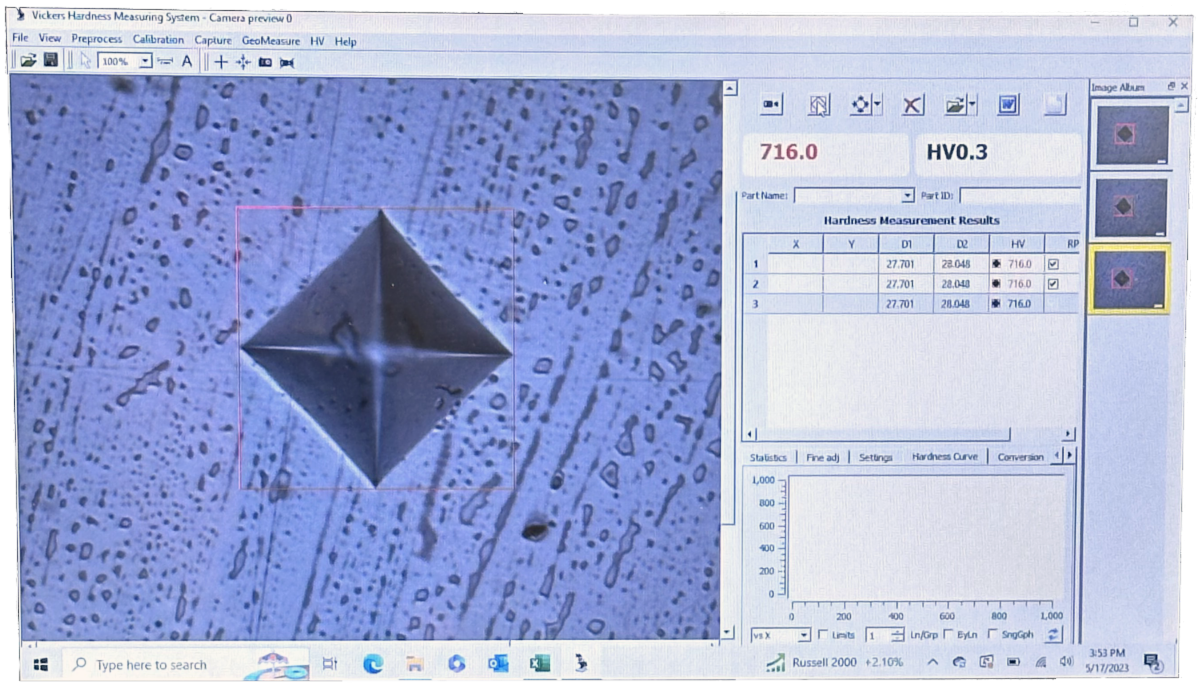The image size is (1200, 683).
Task: Uncheck the RP checkbox in row 1
Action: coord(1052,265)
